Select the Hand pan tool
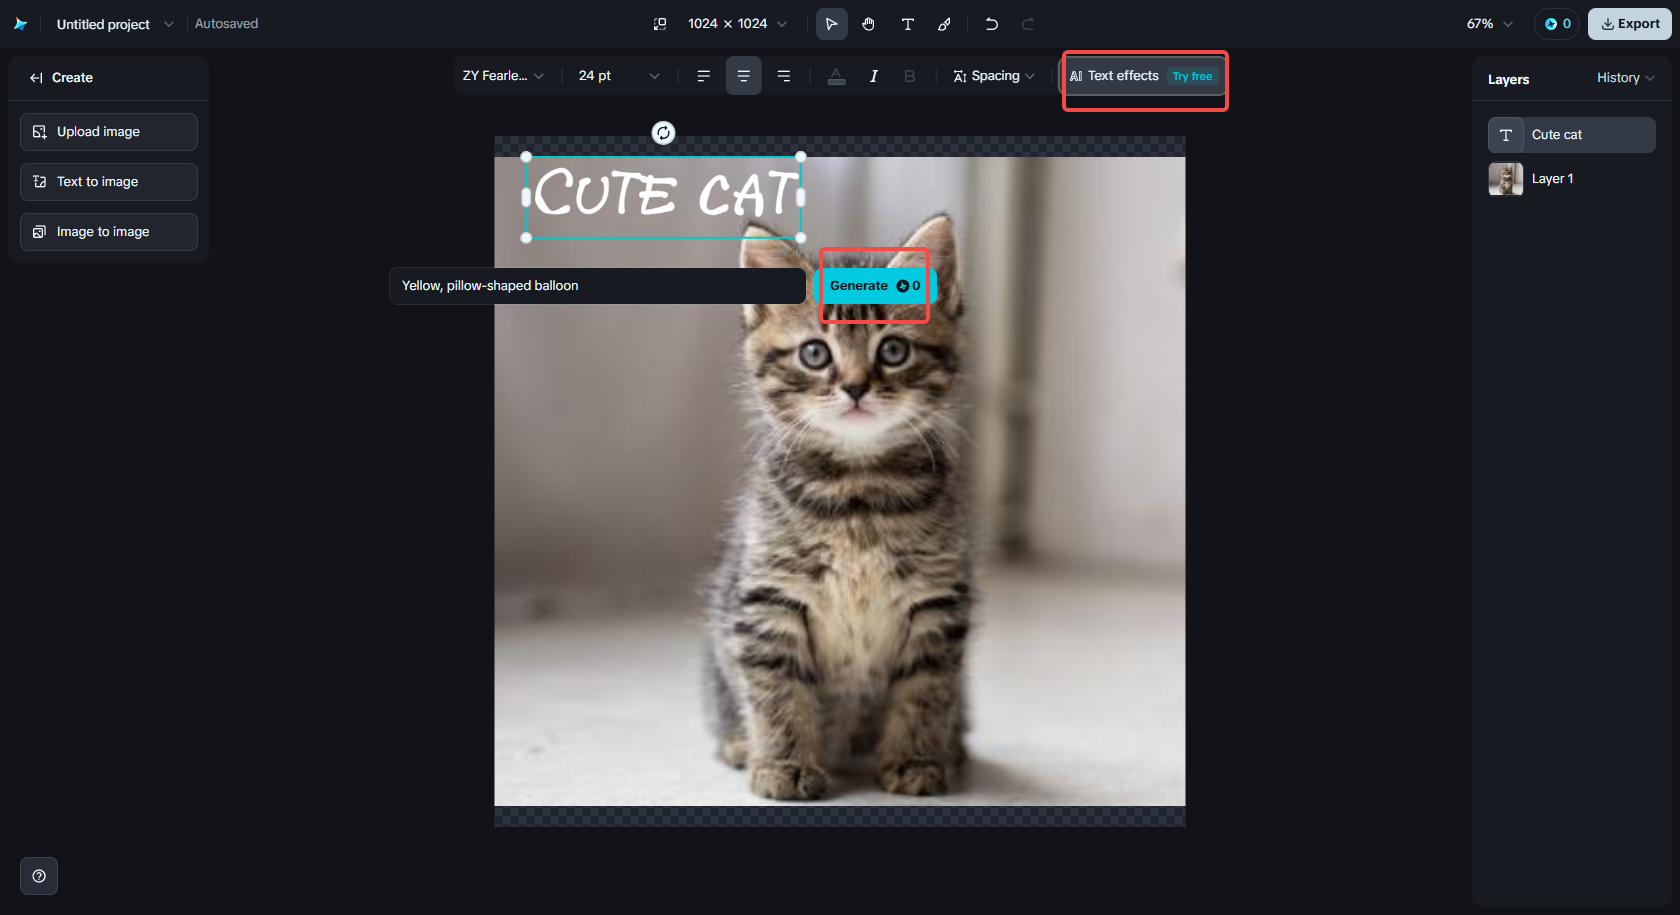Screen dimensions: 1680x915 pyautogui.click(x=869, y=24)
